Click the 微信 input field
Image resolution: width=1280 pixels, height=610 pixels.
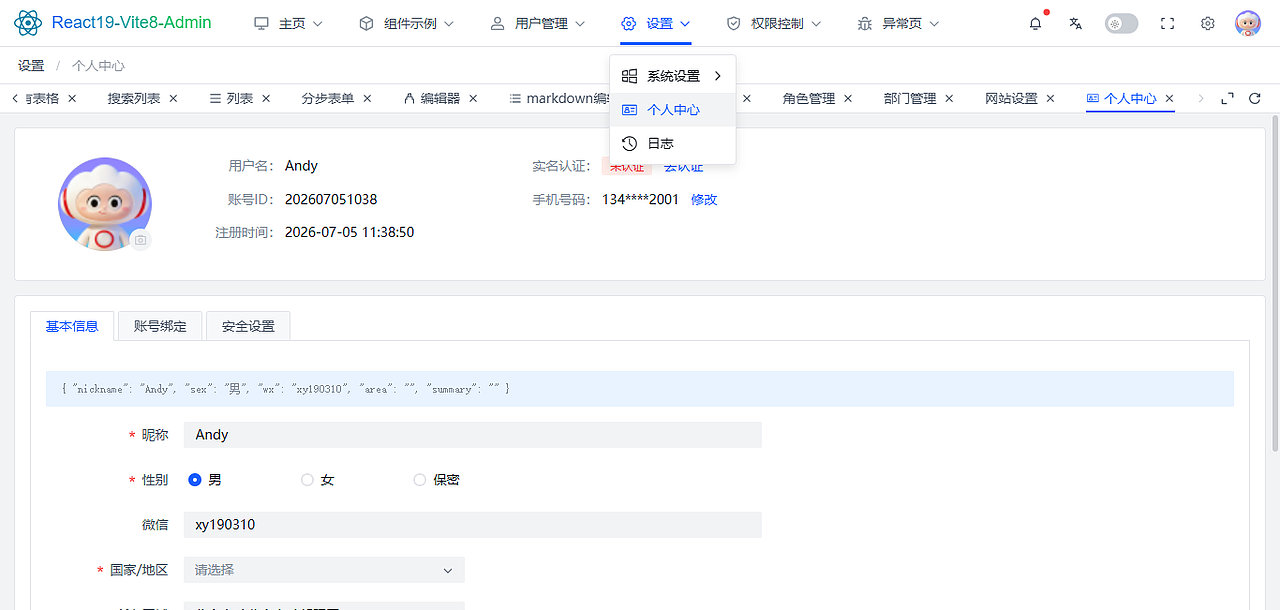pos(473,525)
